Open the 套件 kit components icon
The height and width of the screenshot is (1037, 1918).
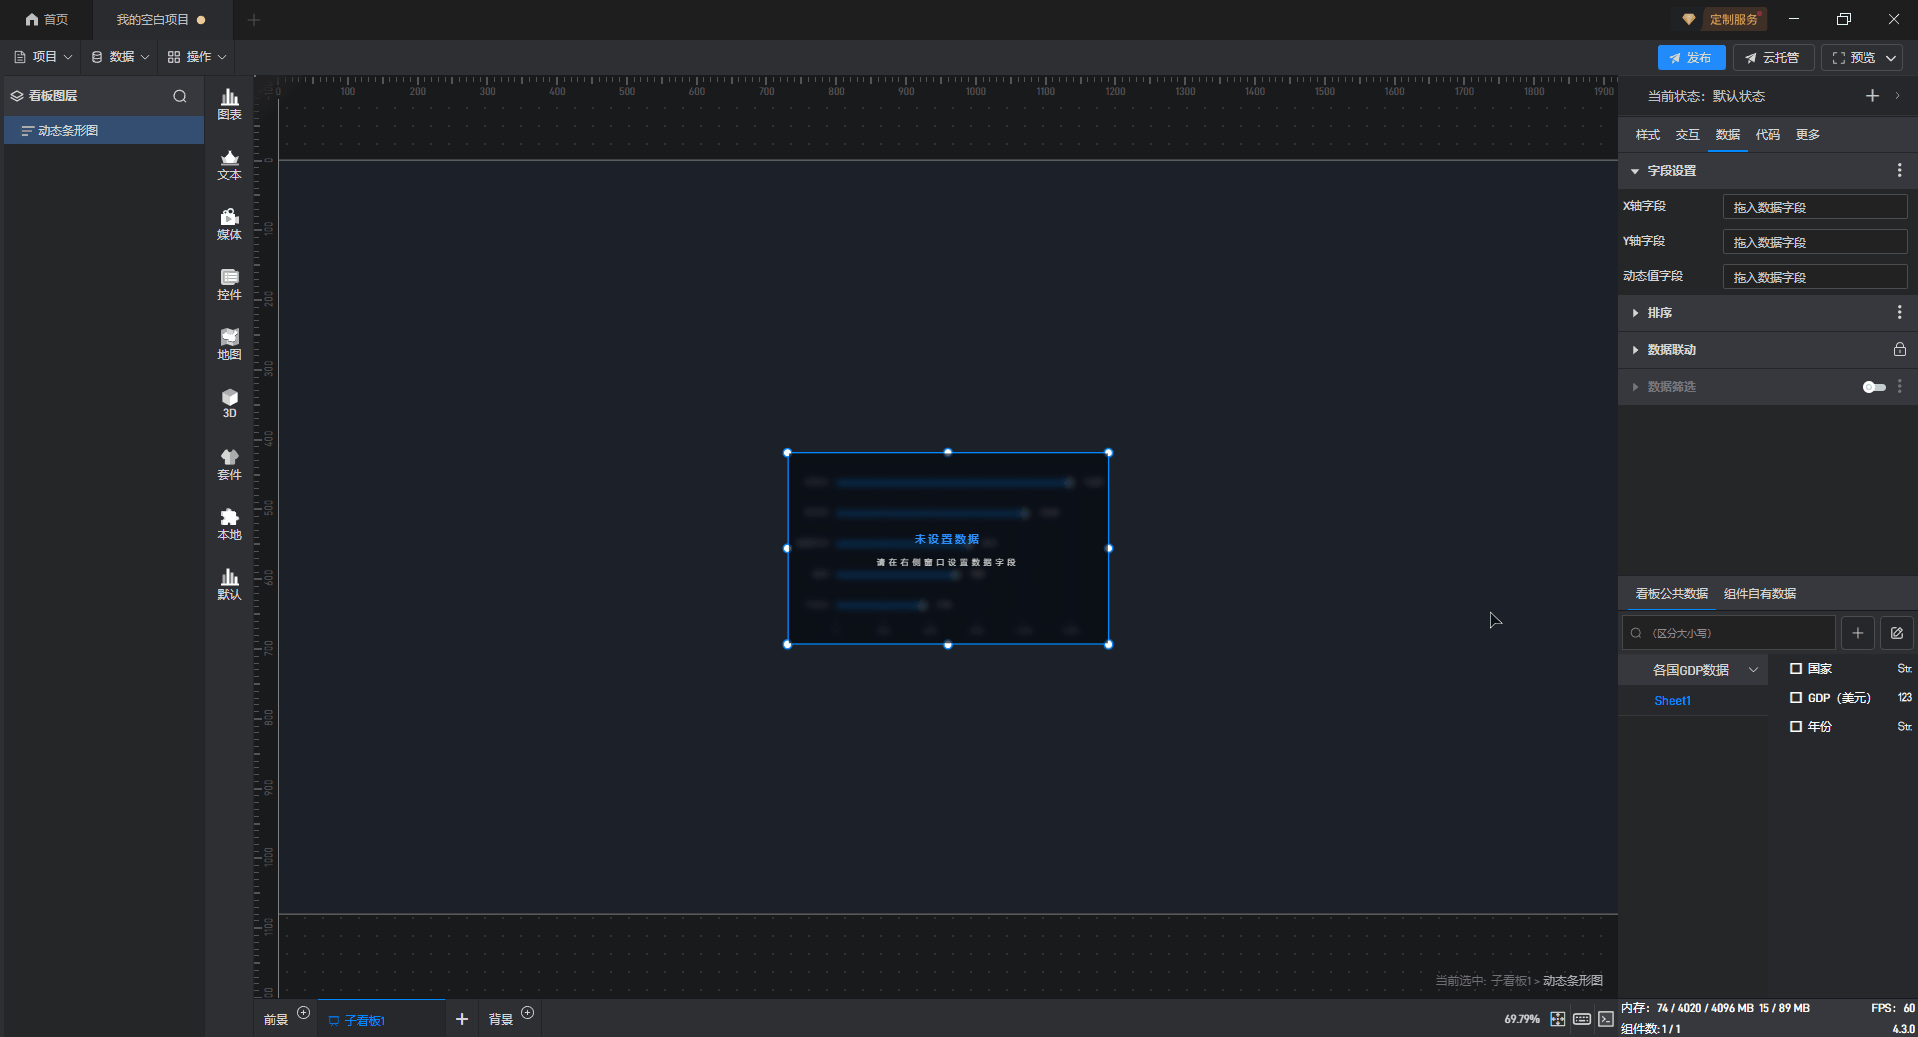click(229, 464)
